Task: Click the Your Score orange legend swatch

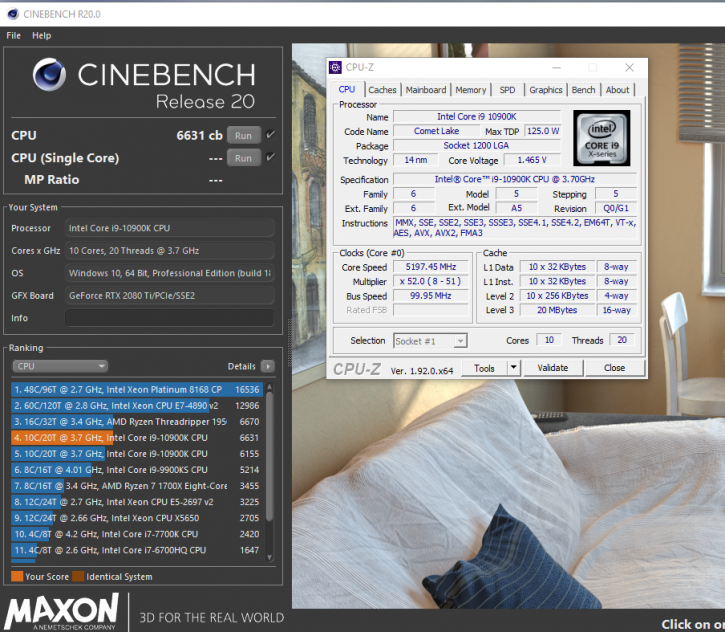Action: point(17,577)
